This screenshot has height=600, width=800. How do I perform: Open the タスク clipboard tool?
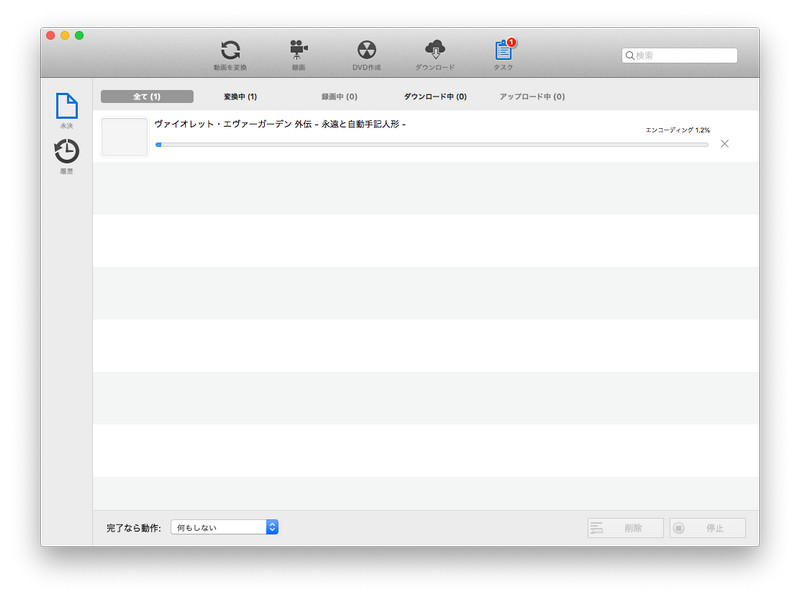tap(504, 55)
